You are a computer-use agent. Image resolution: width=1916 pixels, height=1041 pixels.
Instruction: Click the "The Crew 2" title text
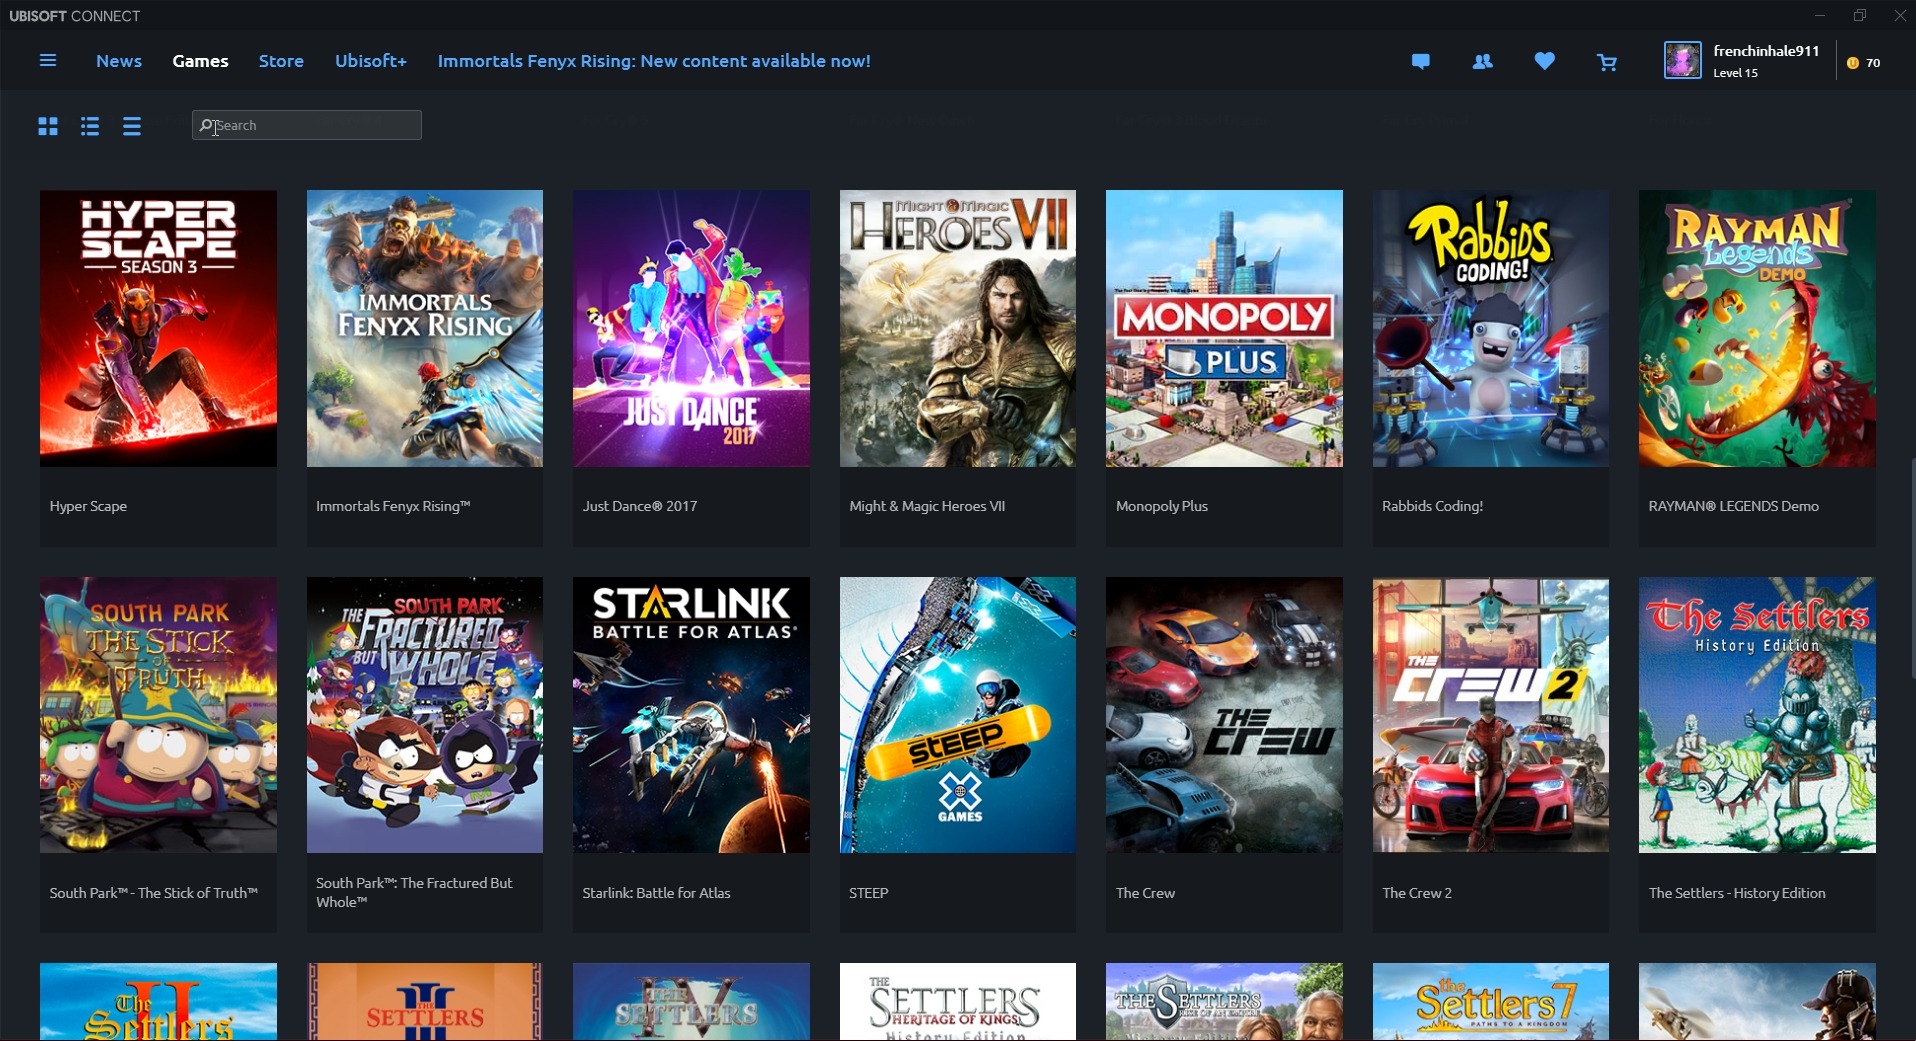1417,893
